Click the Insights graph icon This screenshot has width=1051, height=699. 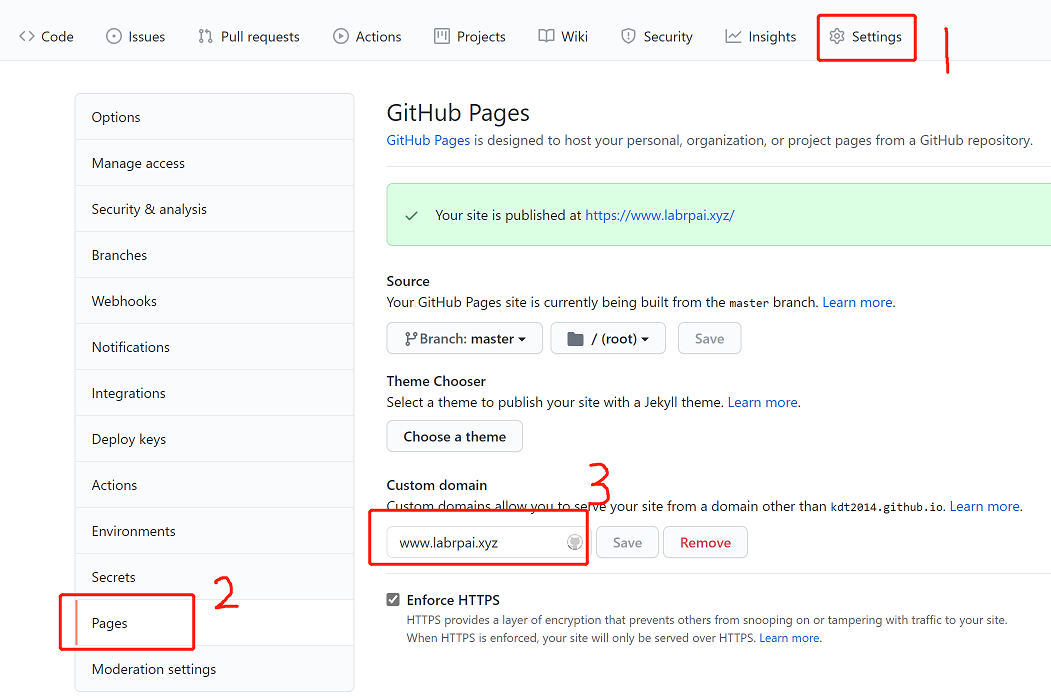tap(734, 37)
